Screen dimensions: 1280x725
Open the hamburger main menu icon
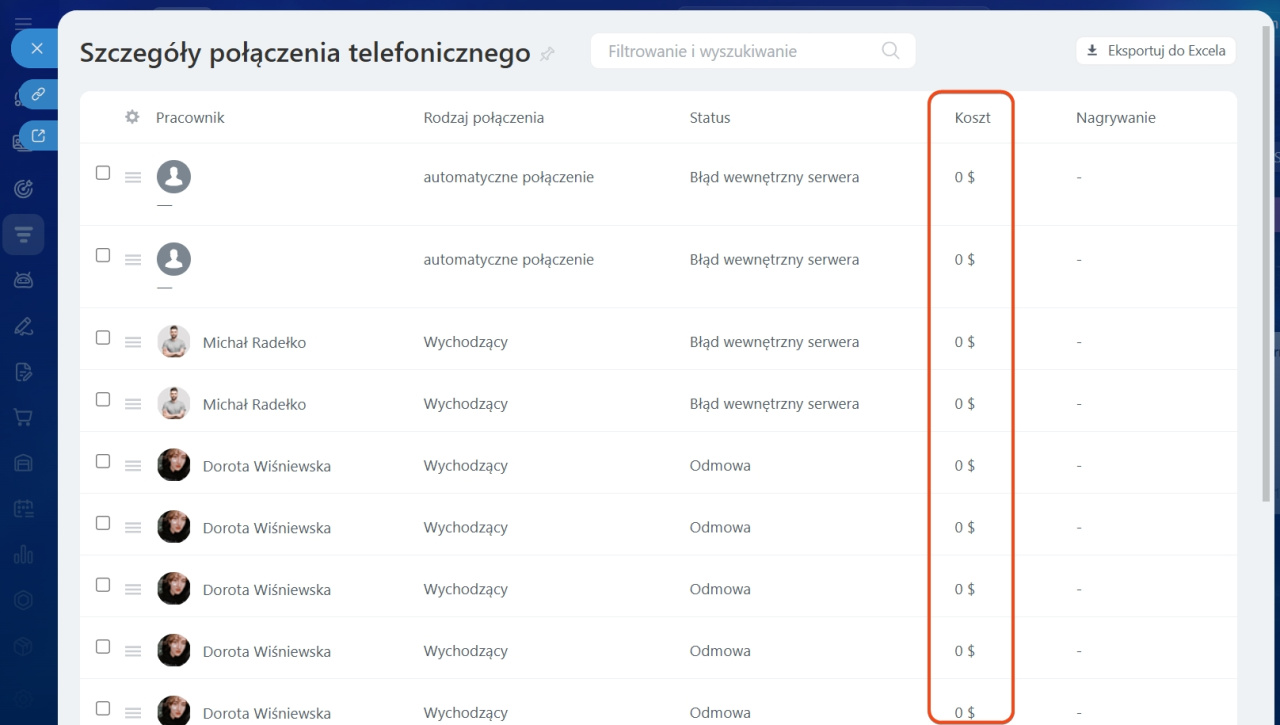tap(23, 22)
